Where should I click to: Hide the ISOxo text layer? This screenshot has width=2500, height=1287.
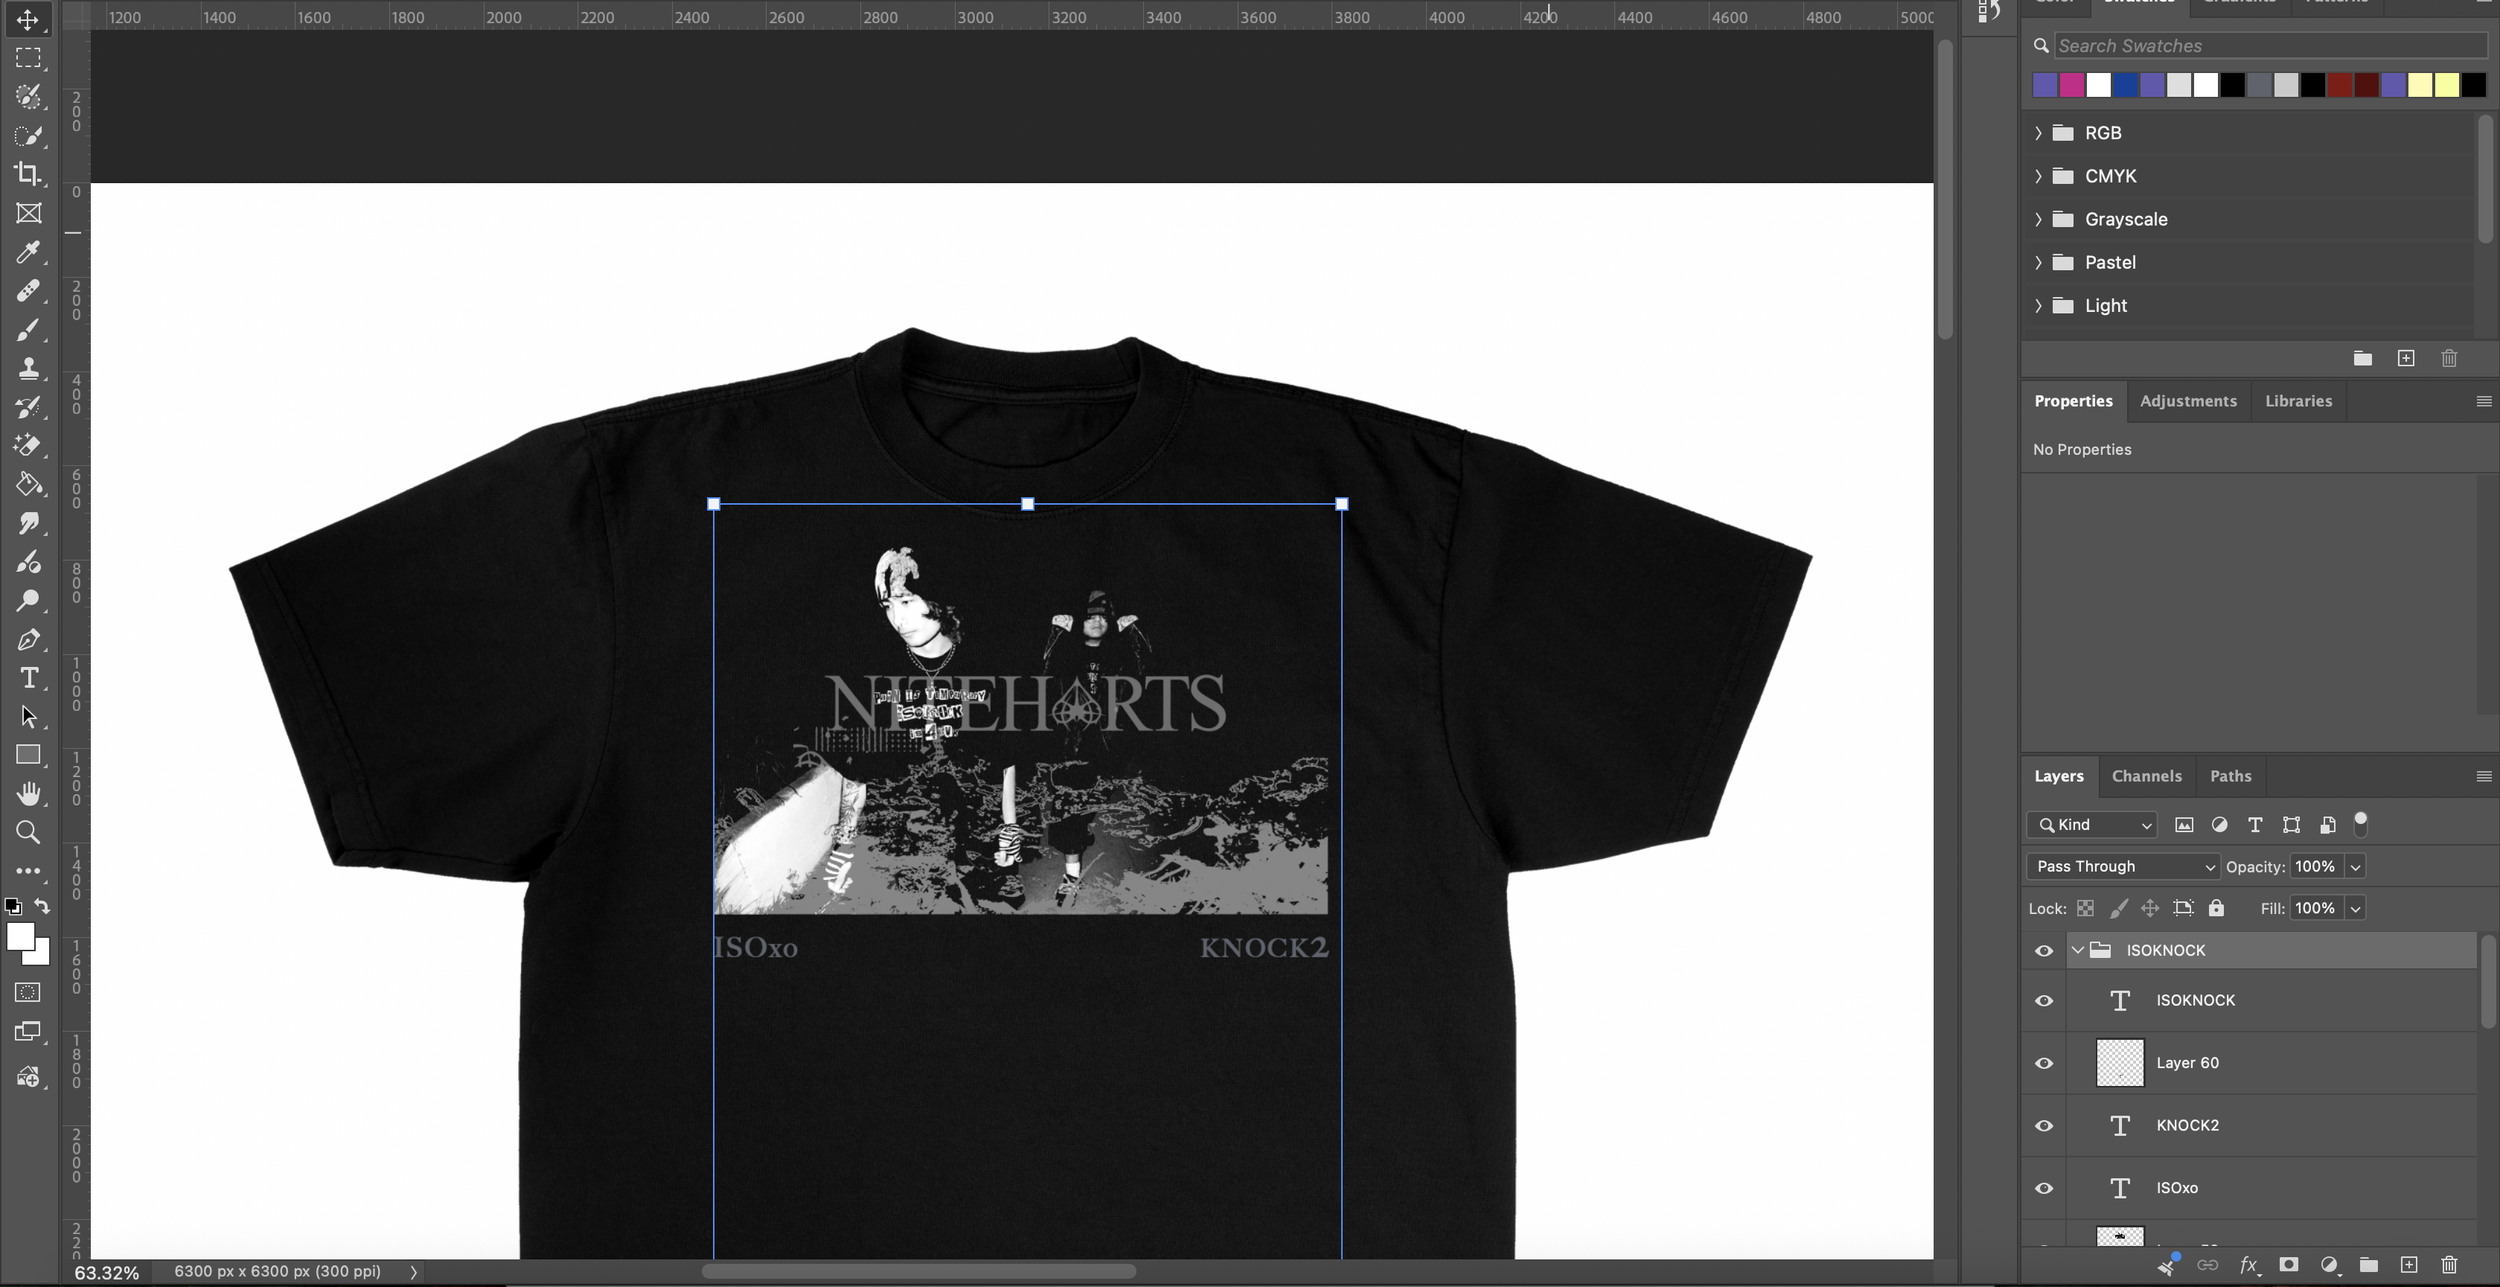coord(2044,1188)
